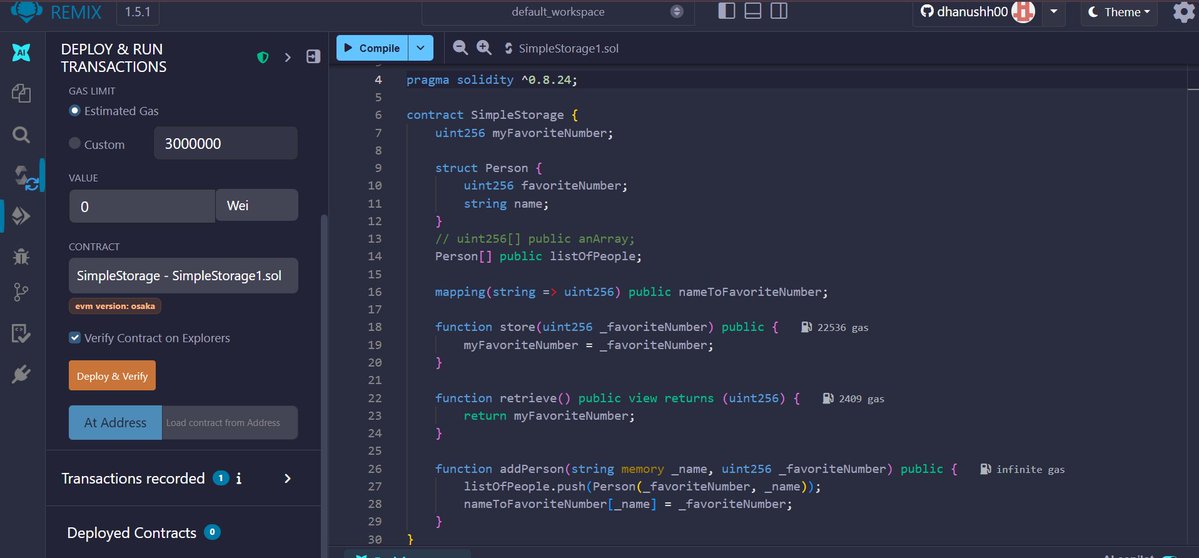This screenshot has height=558, width=1199.
Task: Open the GitHub account dropdown arrow
Action: pyautogui.click(x=1054, y=11)
